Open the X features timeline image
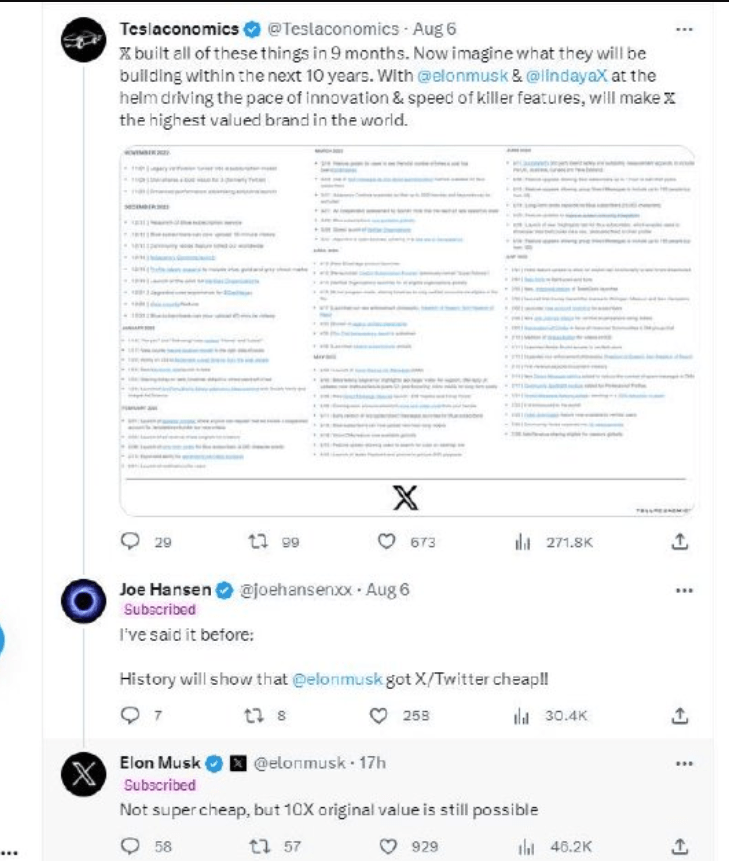Viewport: 729px width, 861px height. (409, 330)
